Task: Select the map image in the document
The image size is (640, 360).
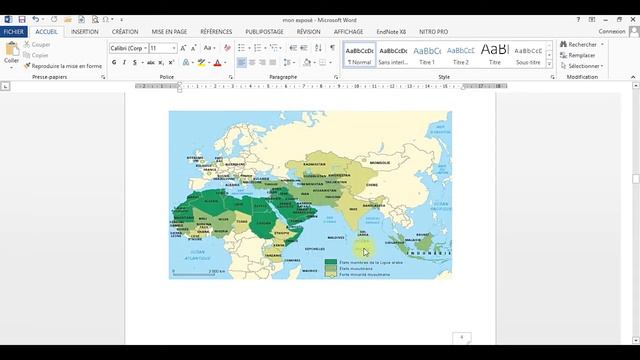Action: (310, 195)
